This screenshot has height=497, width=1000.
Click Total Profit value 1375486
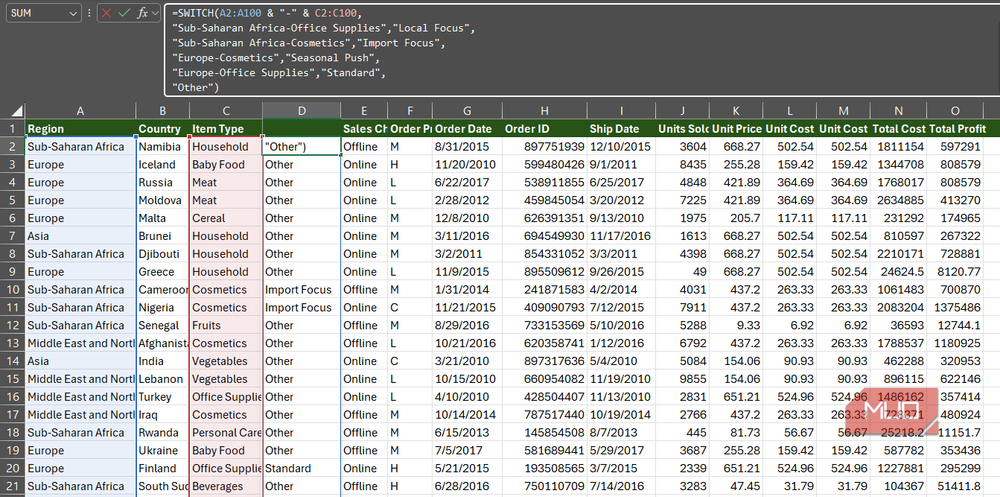click(955, 308)
